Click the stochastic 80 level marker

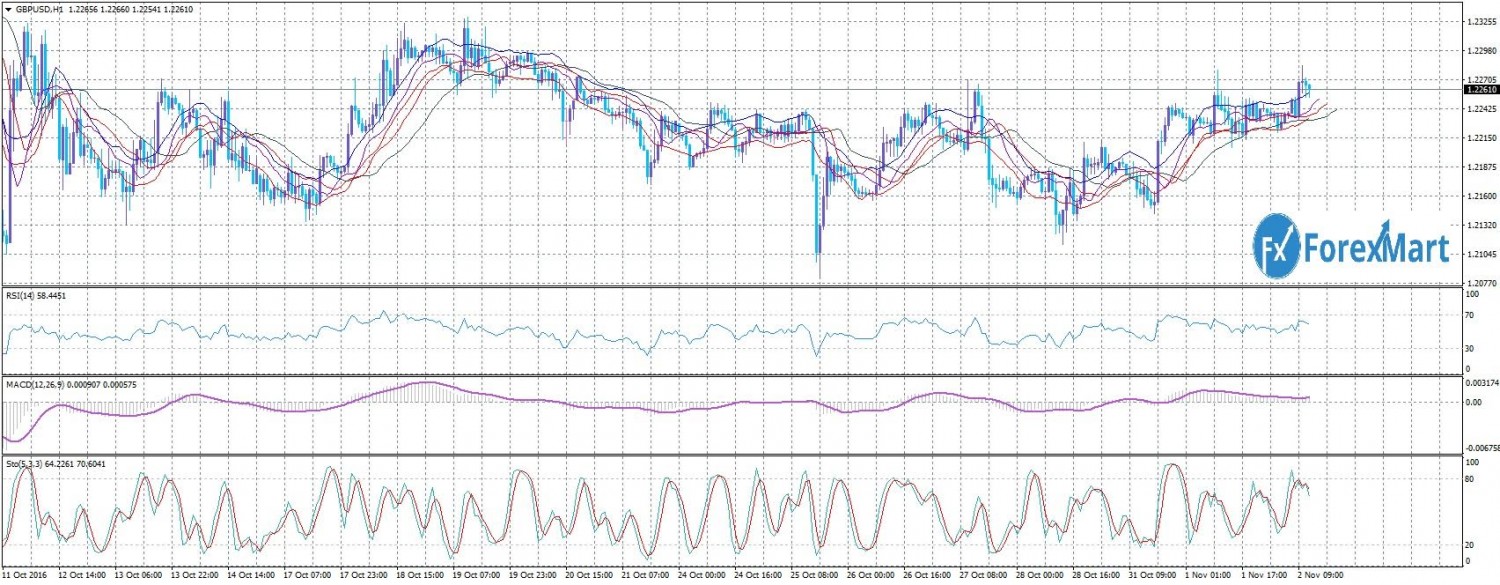1470,480
